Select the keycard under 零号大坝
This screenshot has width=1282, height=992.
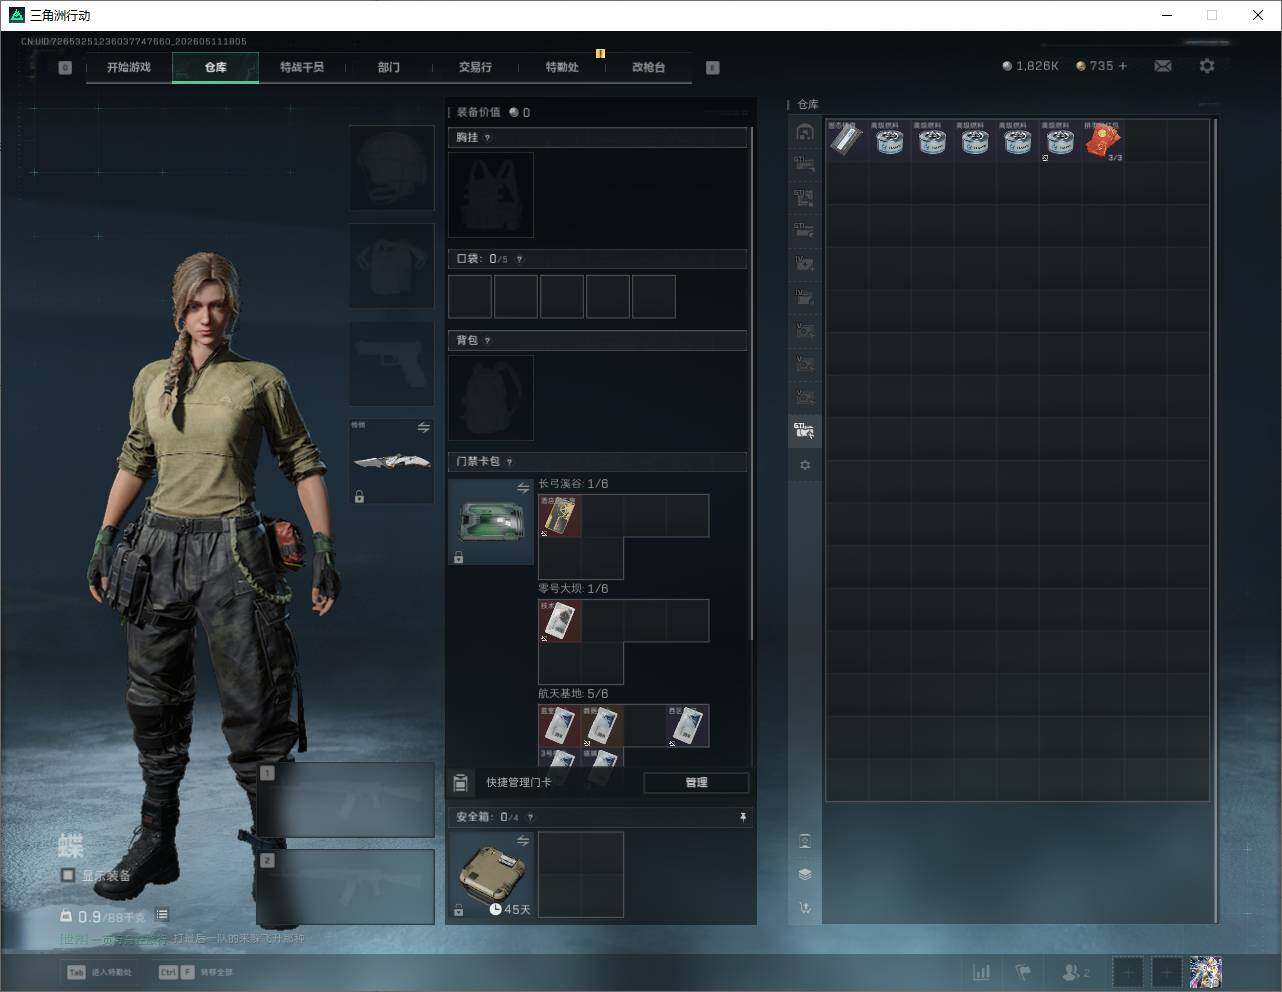[560, 621]
